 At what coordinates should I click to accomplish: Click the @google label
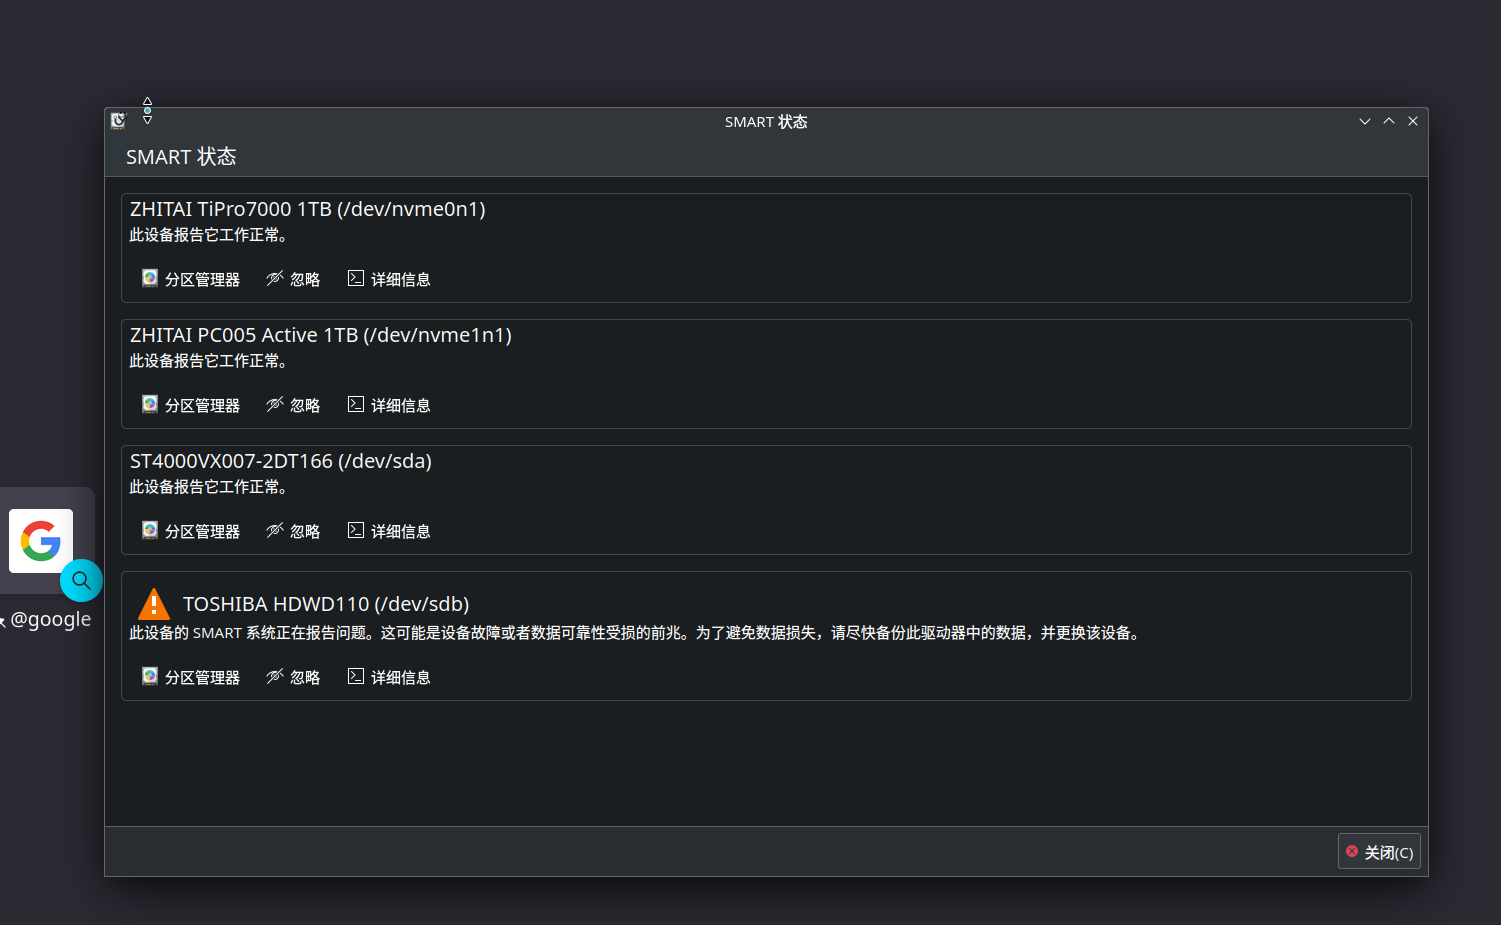point(50,619)
